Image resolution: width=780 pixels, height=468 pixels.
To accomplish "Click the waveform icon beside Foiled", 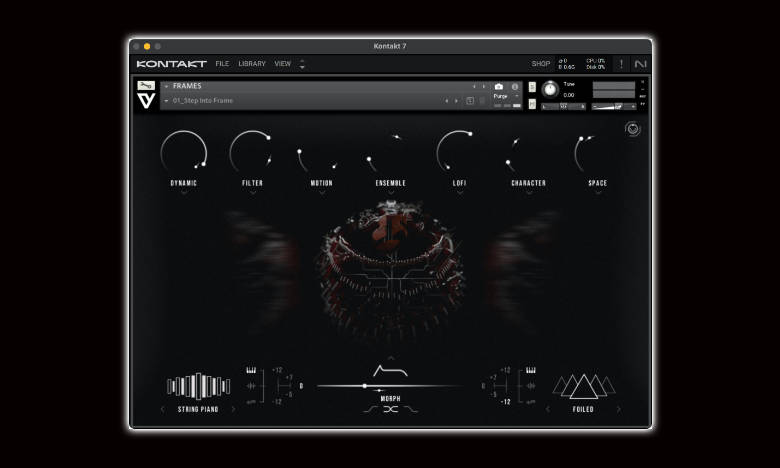I will [x=531, y=386].
